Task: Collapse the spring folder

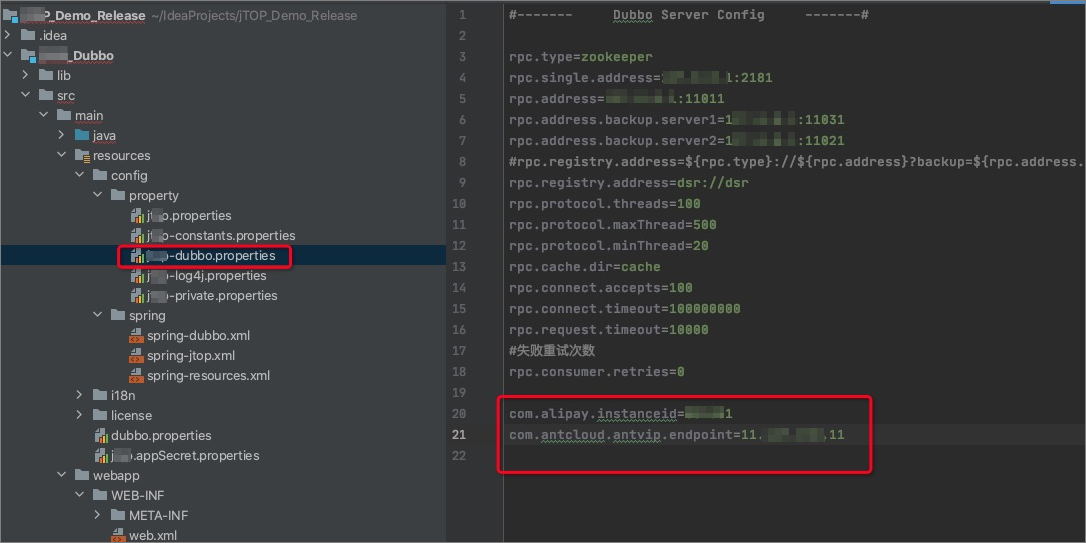Action: point(98,315)
